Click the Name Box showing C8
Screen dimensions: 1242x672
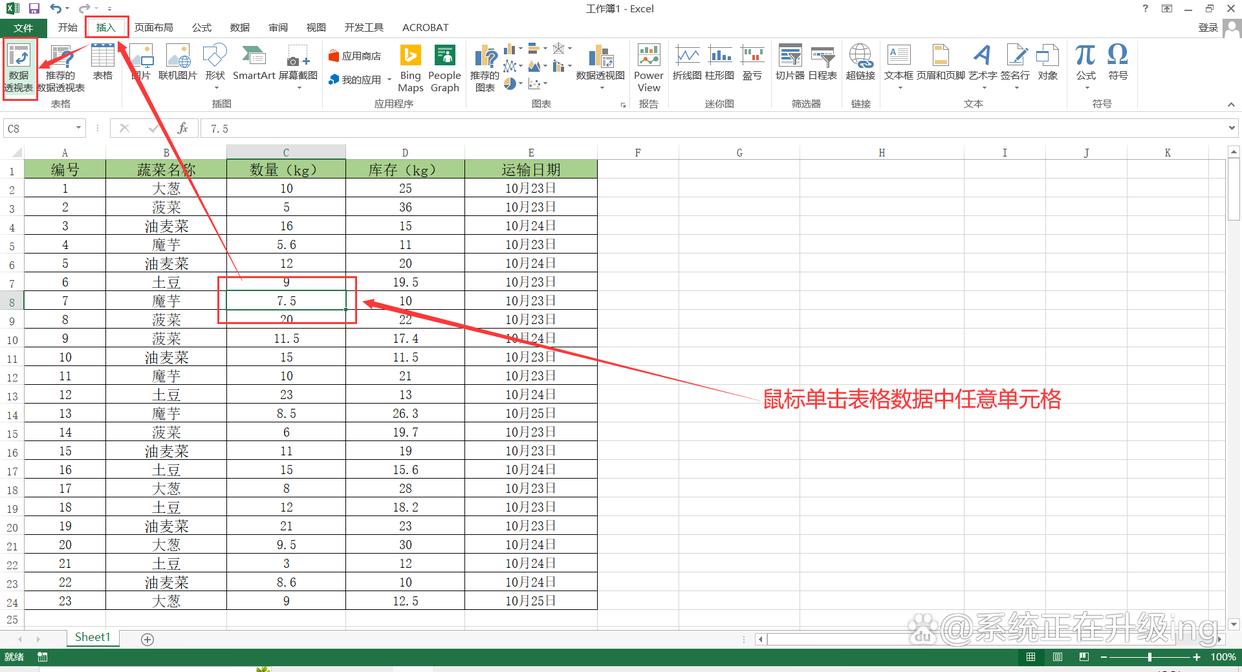click(38, 128)
